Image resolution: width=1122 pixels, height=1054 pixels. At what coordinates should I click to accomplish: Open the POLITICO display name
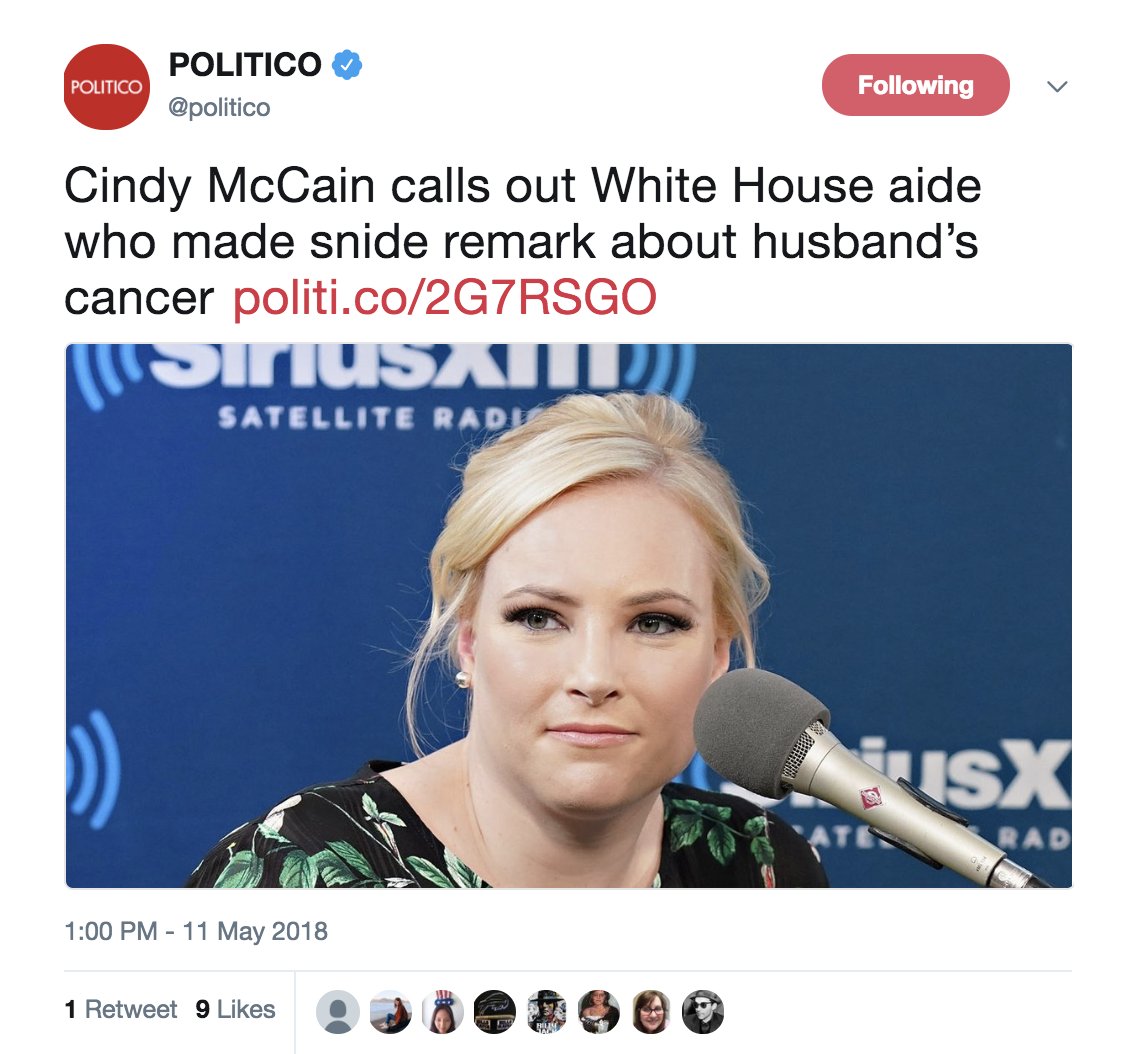245,65
